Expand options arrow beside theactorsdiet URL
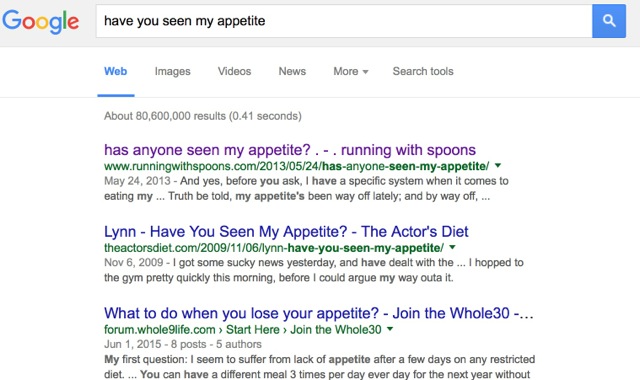This screenshot has width=640, height=380. click(452, 247)
